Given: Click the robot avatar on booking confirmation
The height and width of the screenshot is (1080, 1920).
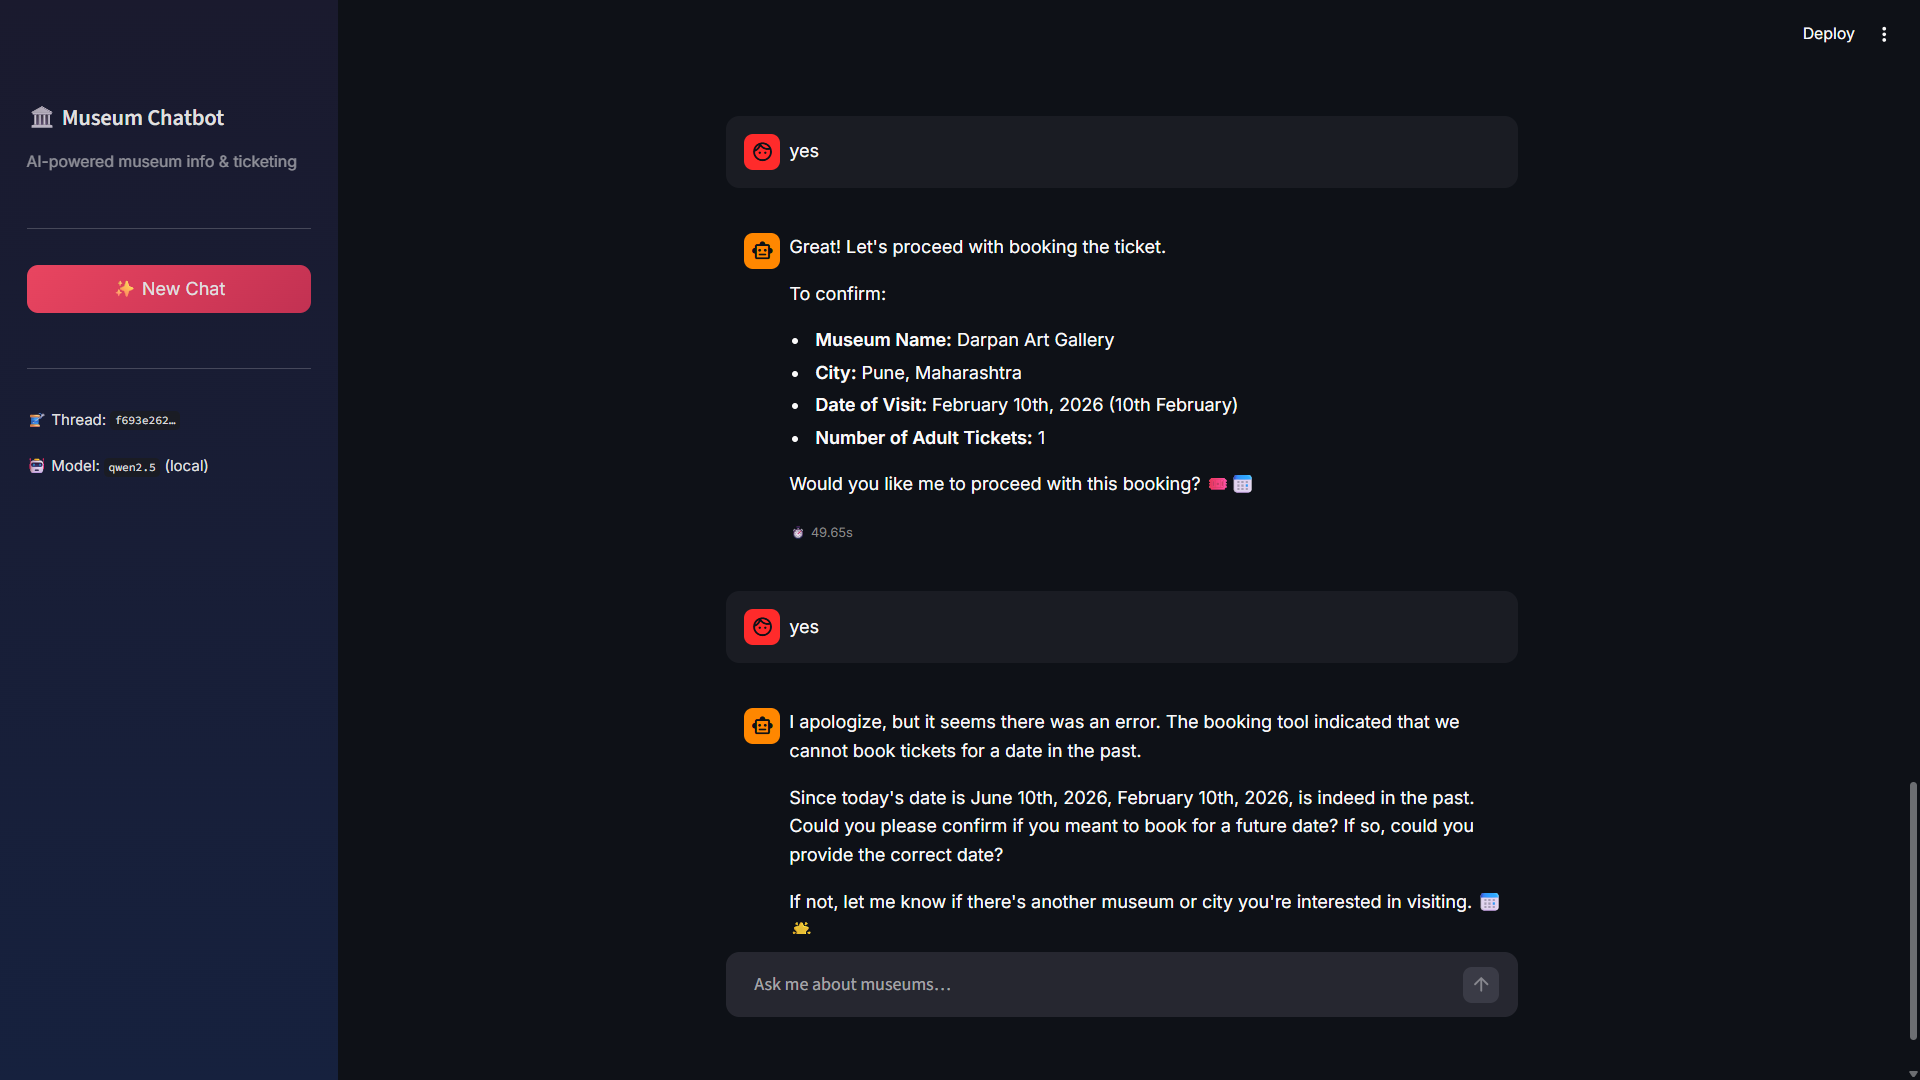Looking at the screenshot, I should pos(762,251).
